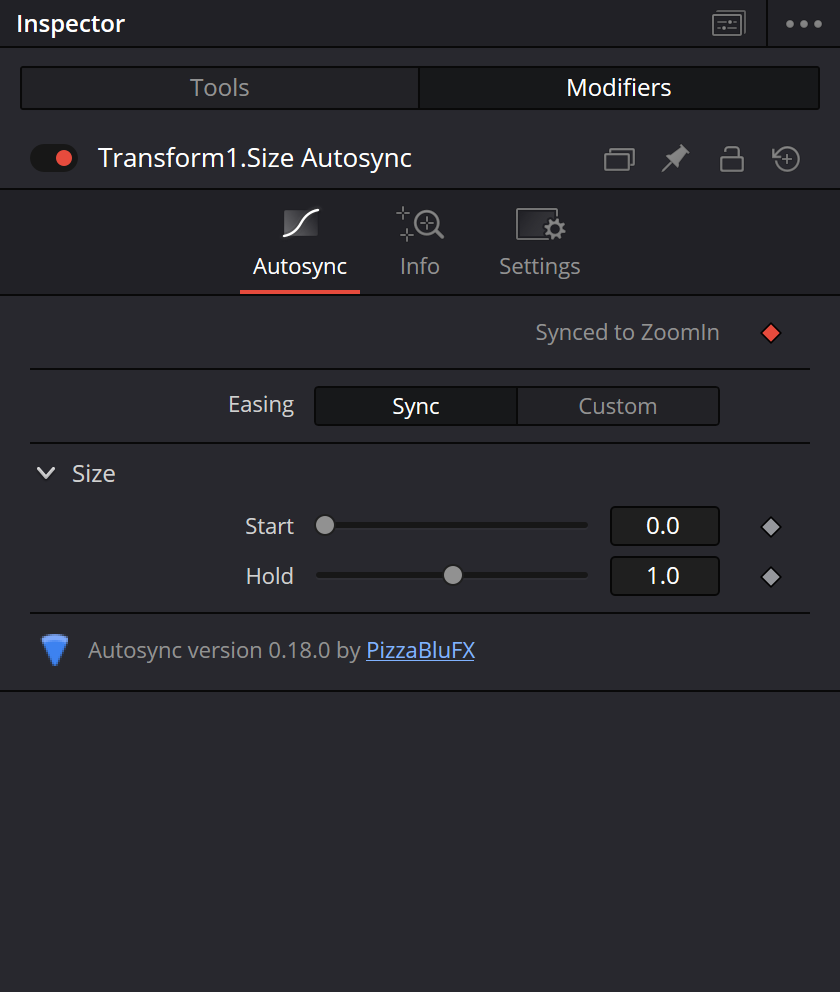Click the Inspector panel title
Image resolution: width=840 pixels, height=992 pixels.
click(x=71, y=24)
